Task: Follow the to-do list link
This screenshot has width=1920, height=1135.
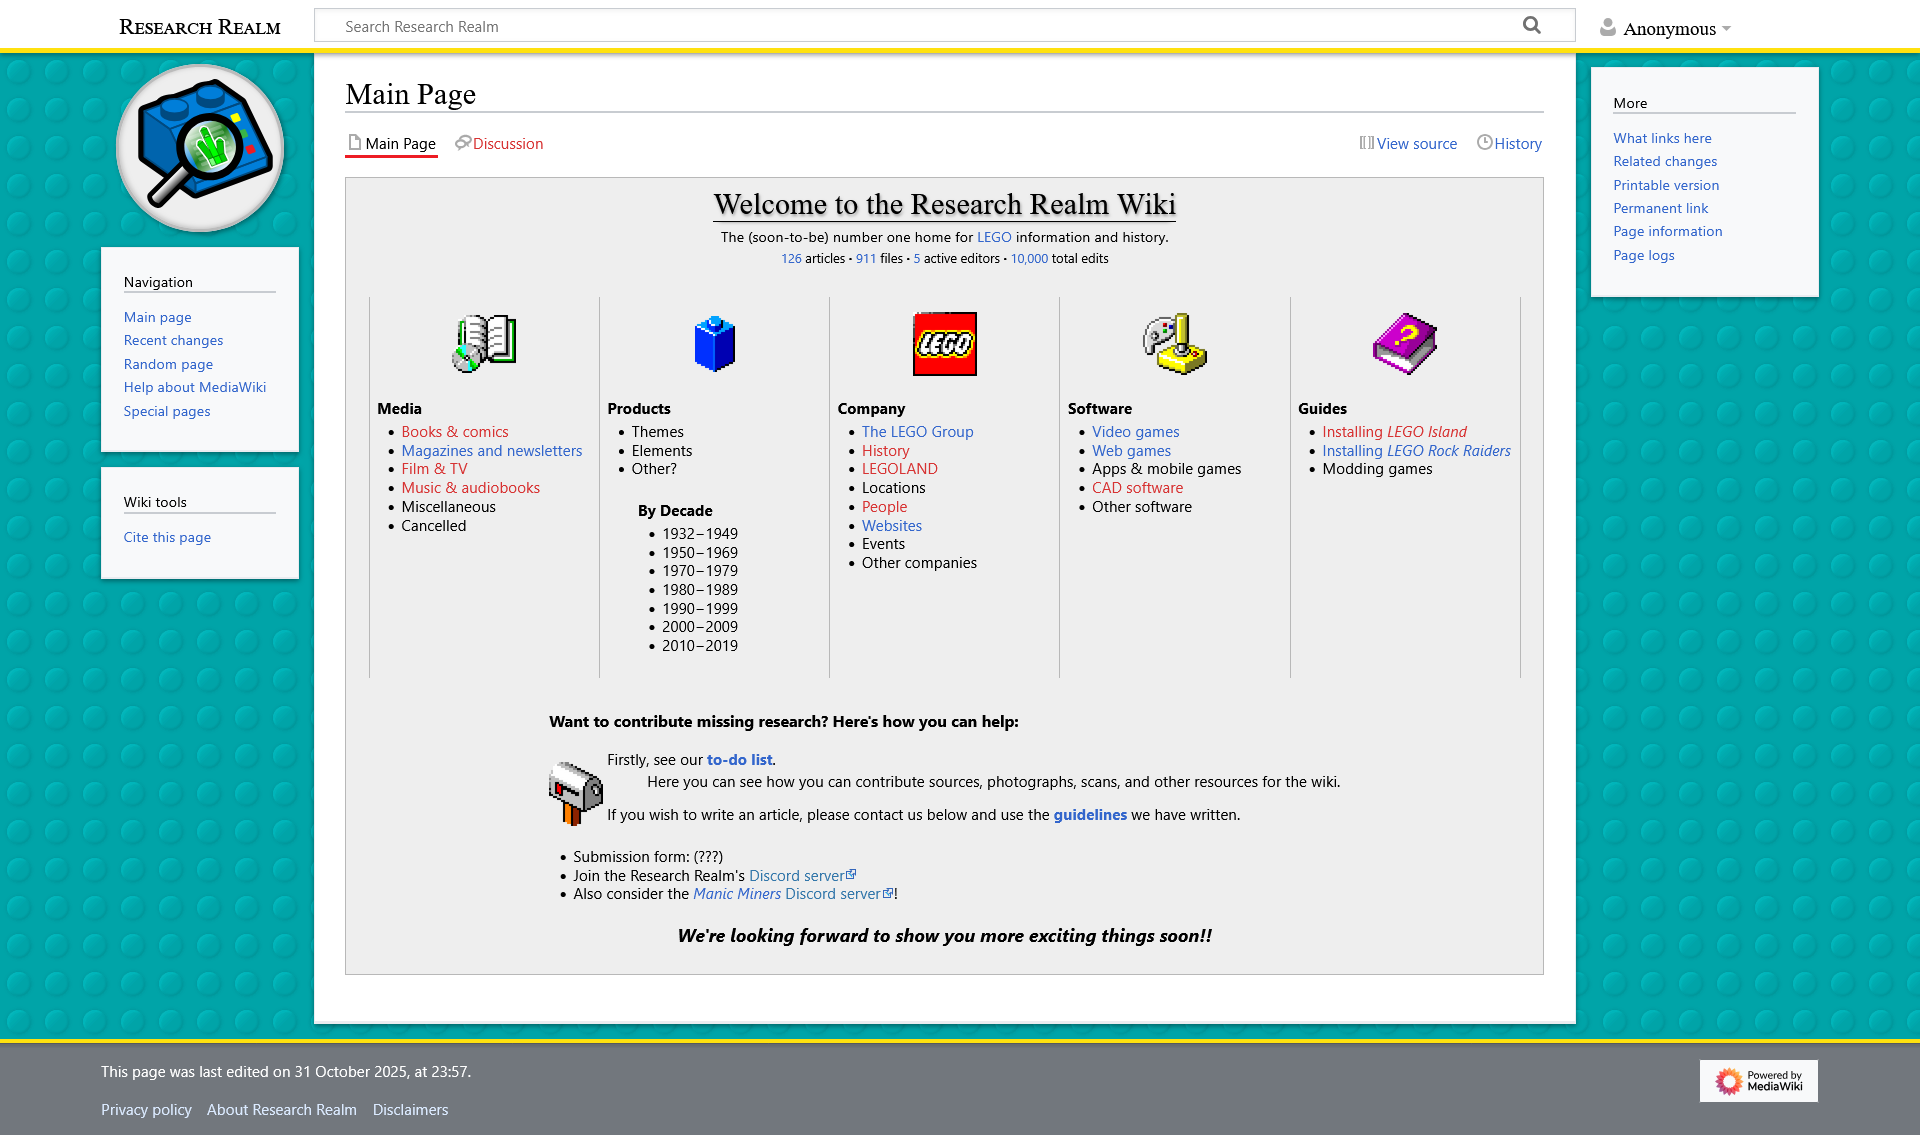Action: coord(739,760)
